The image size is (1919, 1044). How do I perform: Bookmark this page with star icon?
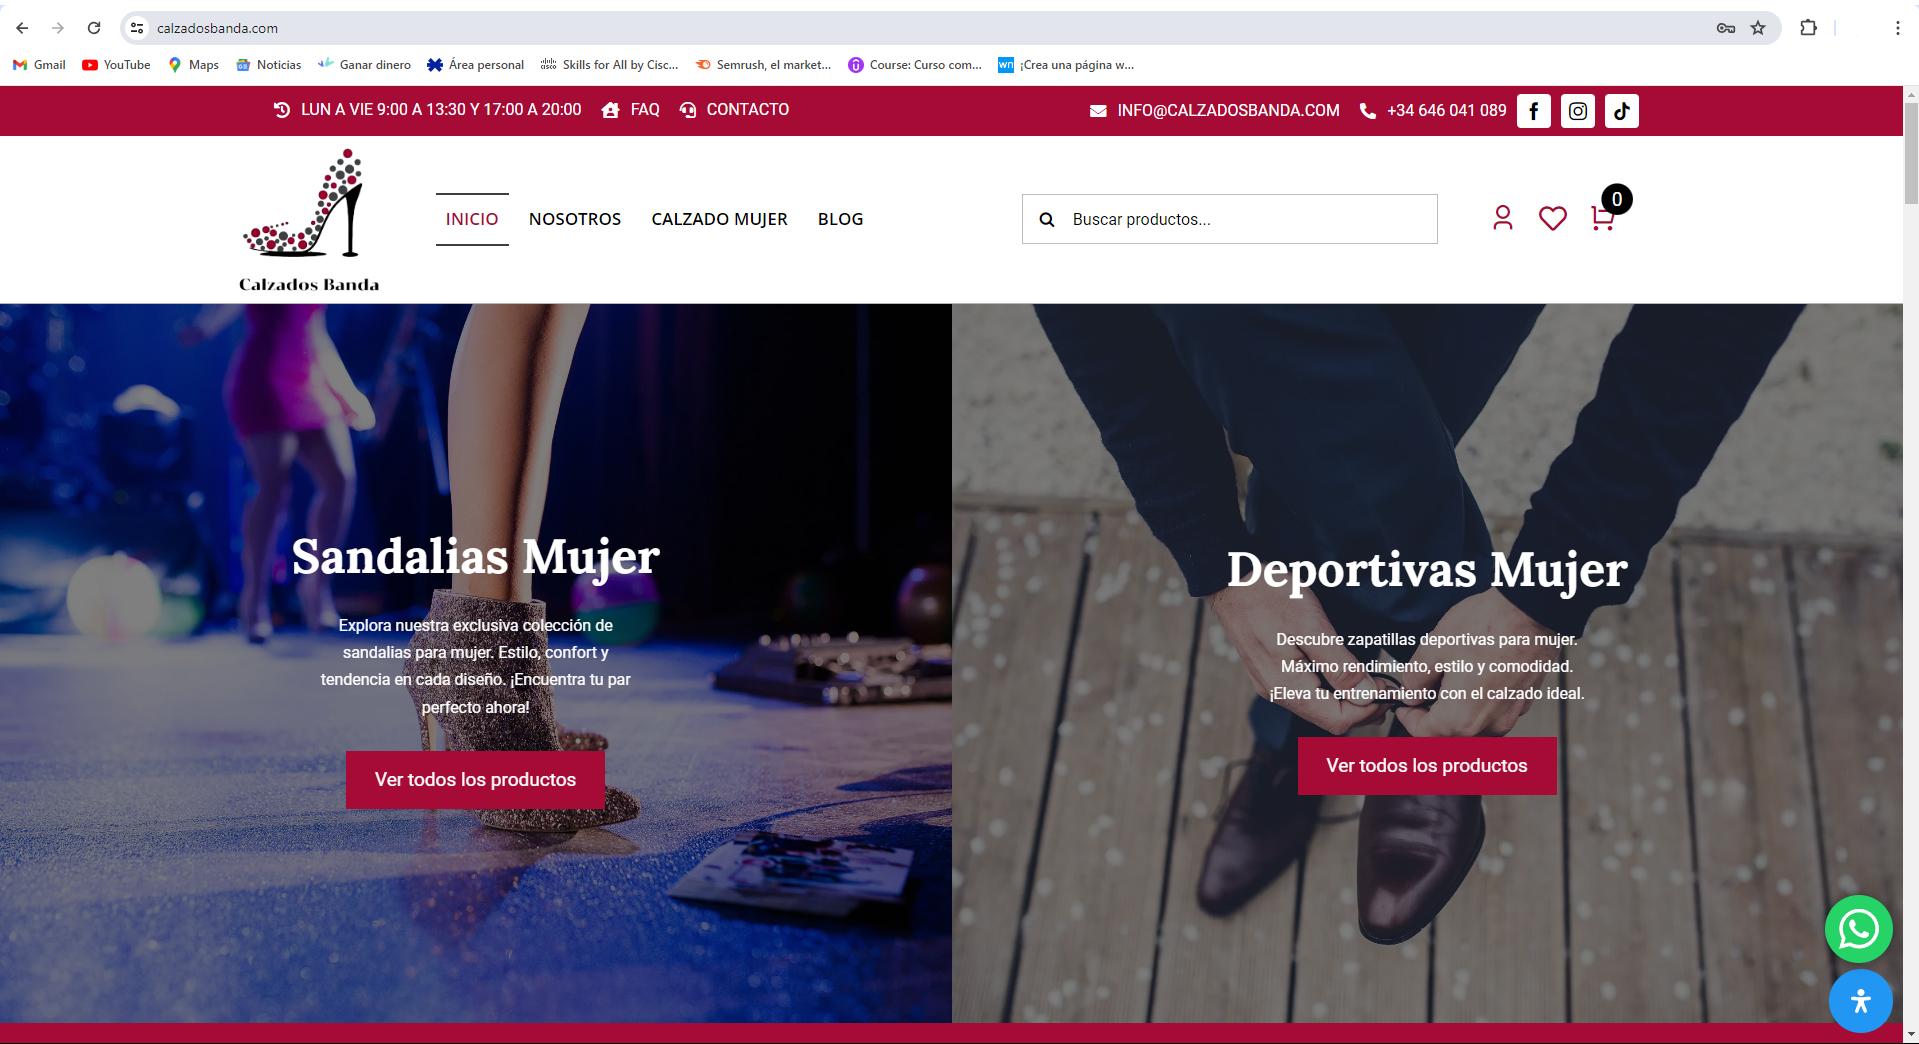pos(1758,28)
